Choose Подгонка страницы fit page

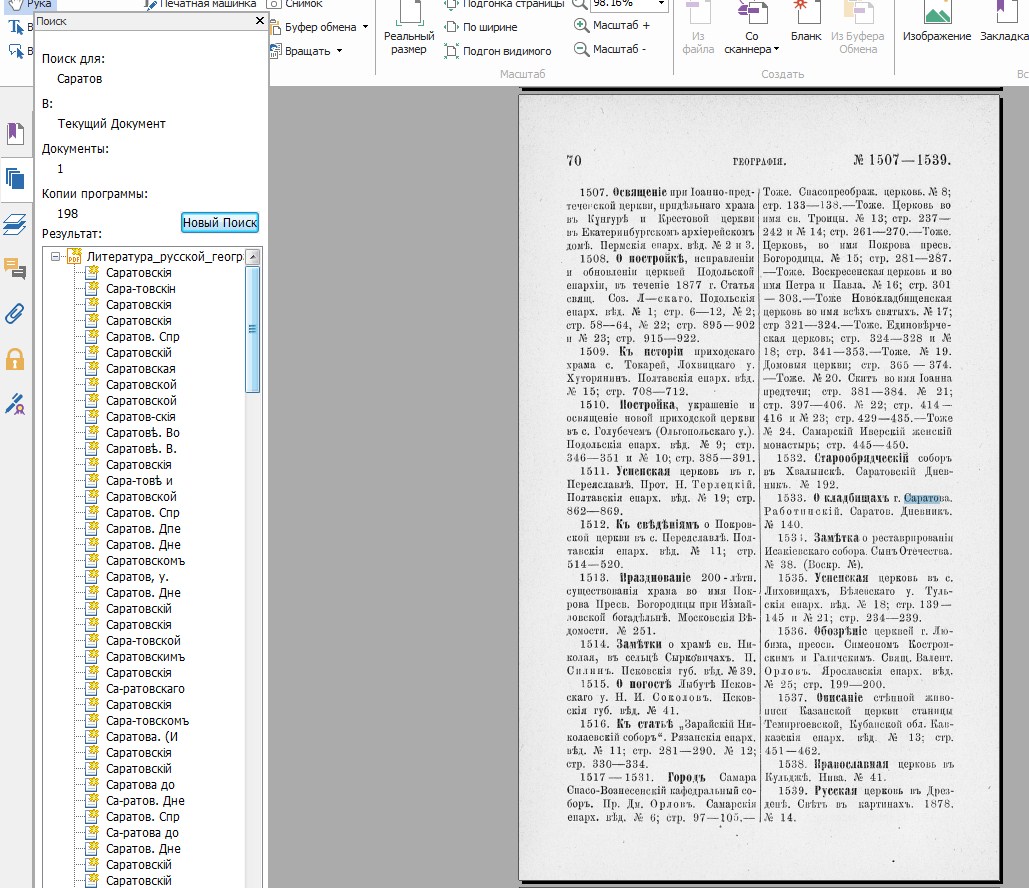(504, 4)
